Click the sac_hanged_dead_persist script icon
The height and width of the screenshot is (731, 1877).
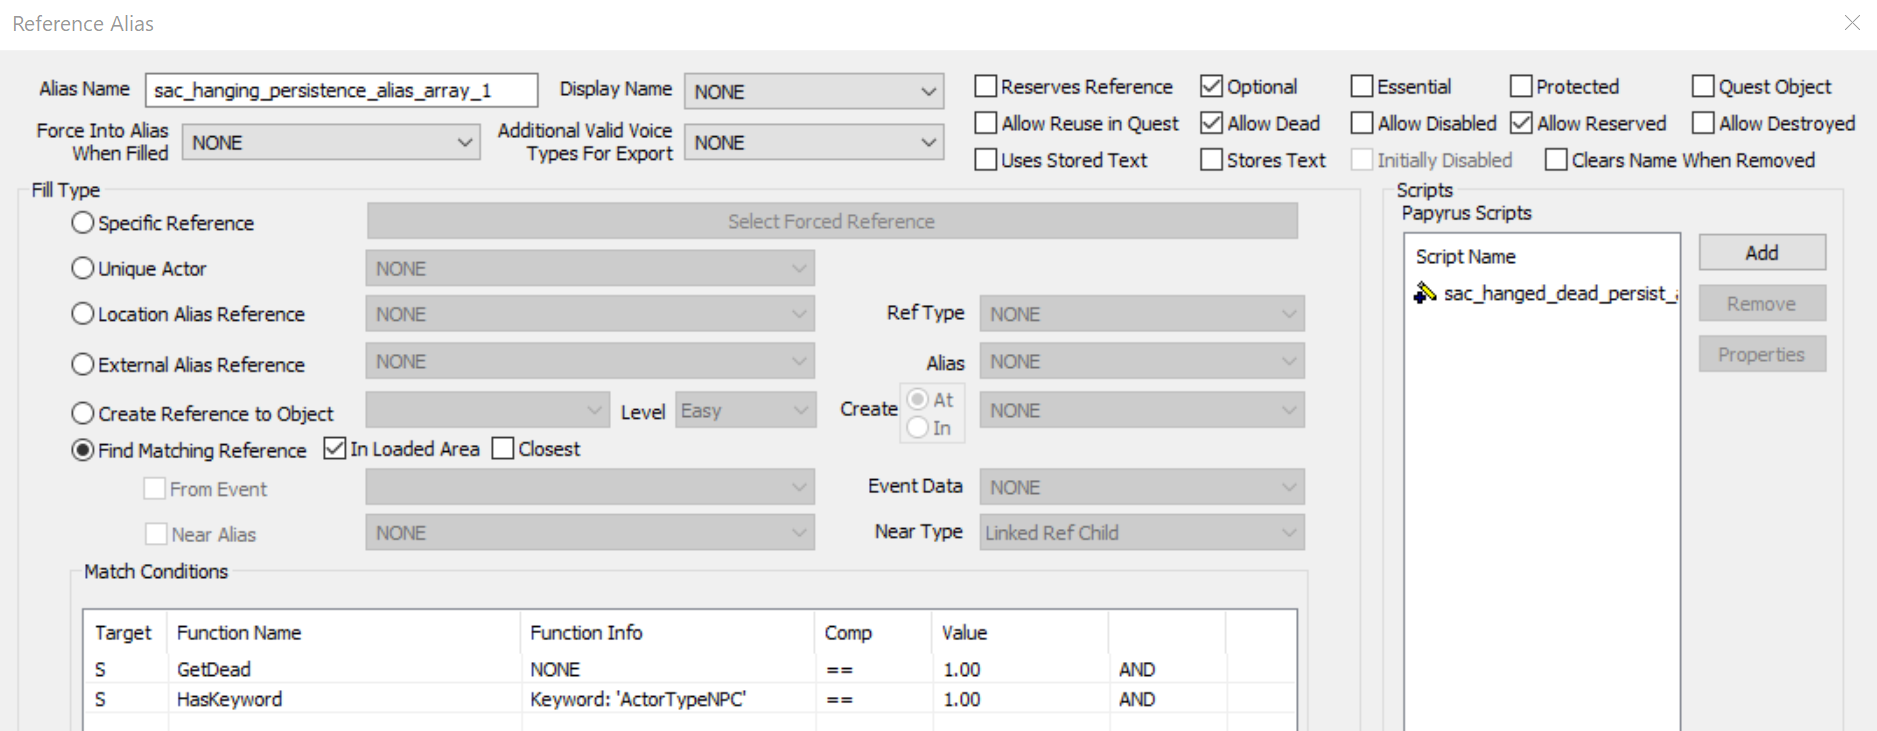click(1424, 293)
